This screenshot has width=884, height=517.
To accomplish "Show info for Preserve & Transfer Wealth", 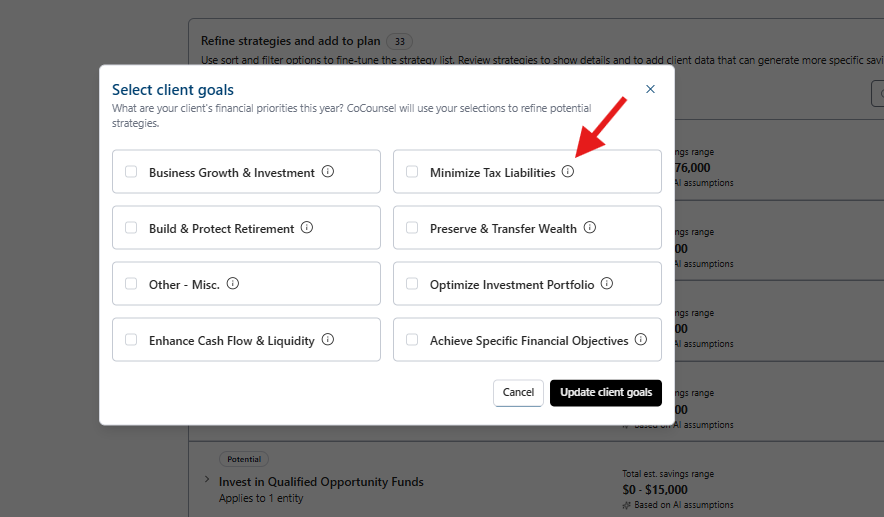I will [590, 228].
